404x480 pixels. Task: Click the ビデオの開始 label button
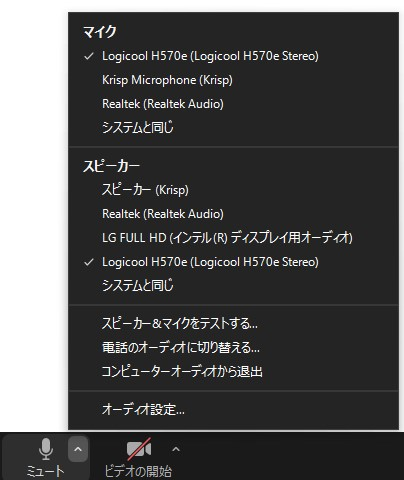tap(138, 471)
